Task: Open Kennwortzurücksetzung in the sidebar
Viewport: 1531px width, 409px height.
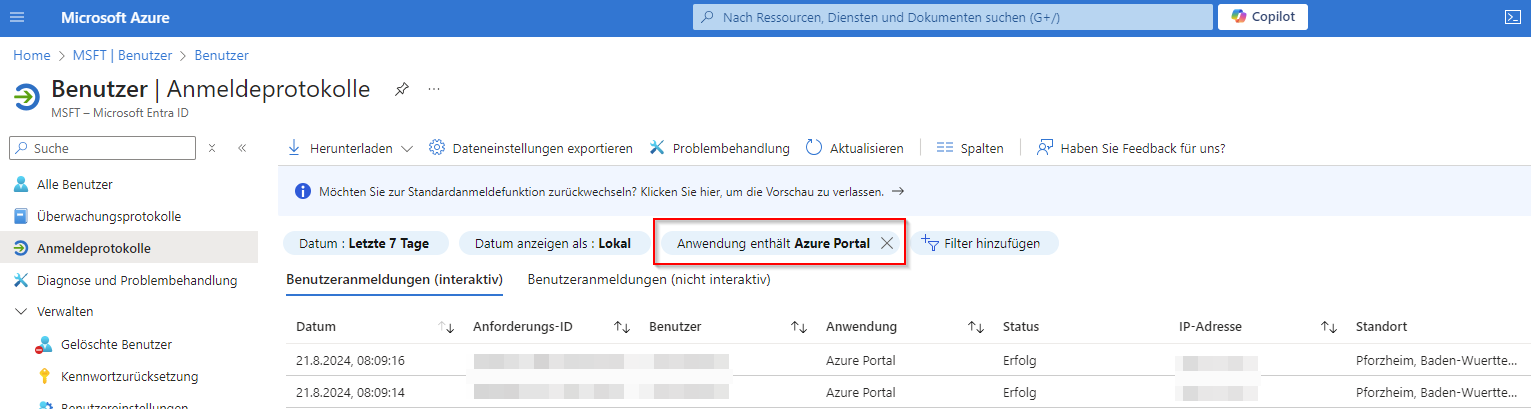Action: (x=129, y=376)
